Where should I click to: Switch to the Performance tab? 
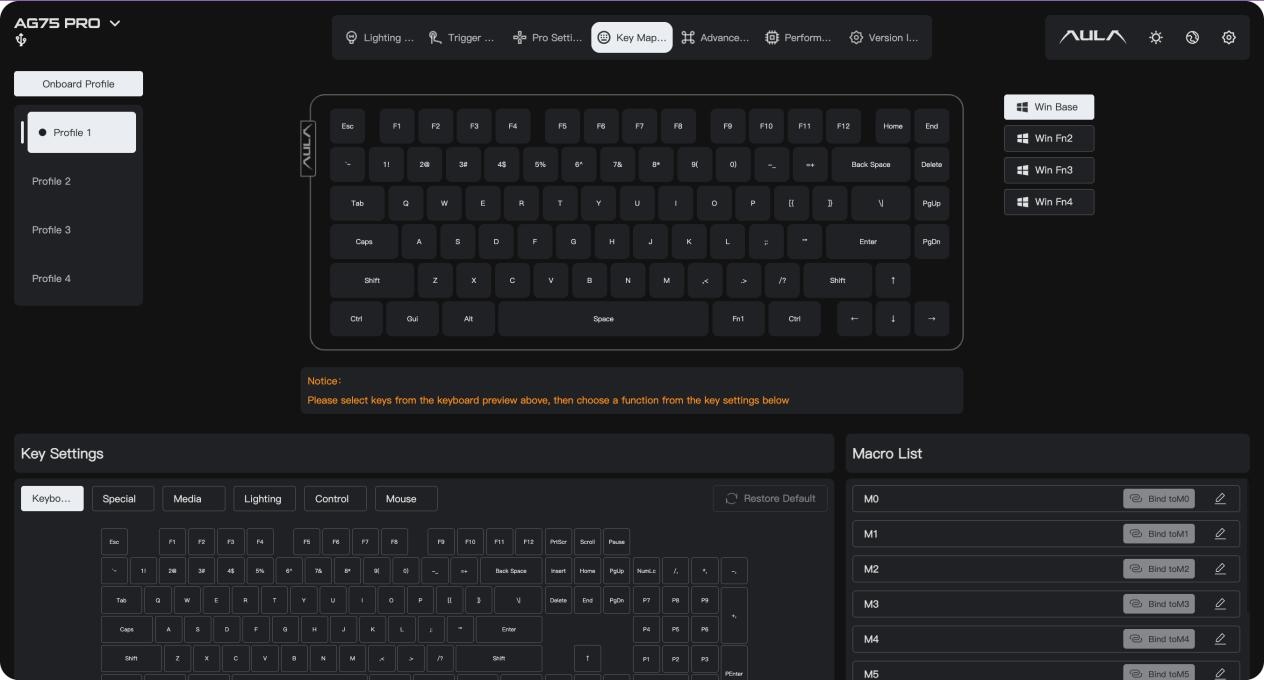(x=798, y=38)
